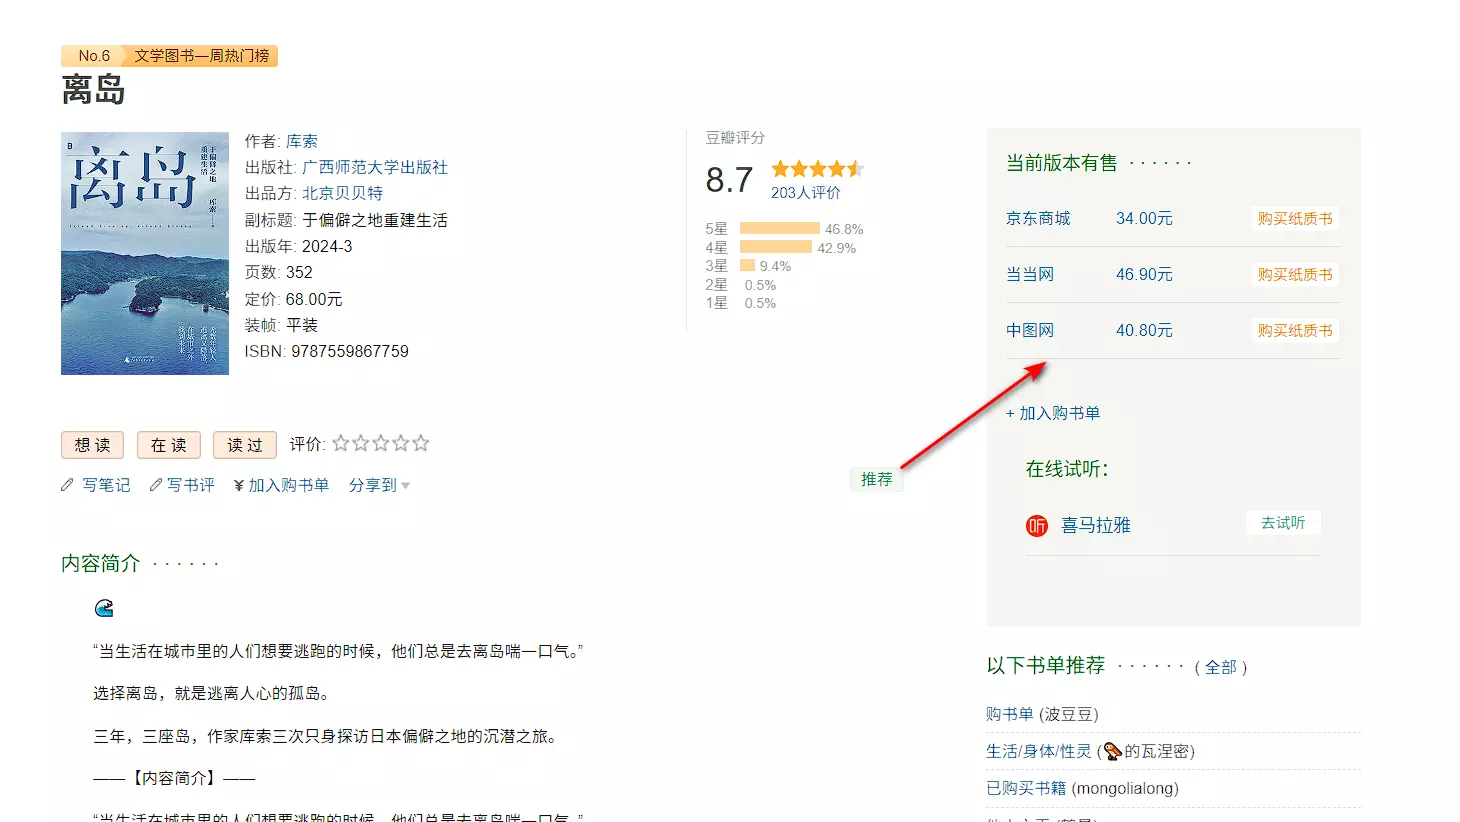Click + 加入购书单 in the sales panel
Screen dimensions: 1460x822
1053,413
